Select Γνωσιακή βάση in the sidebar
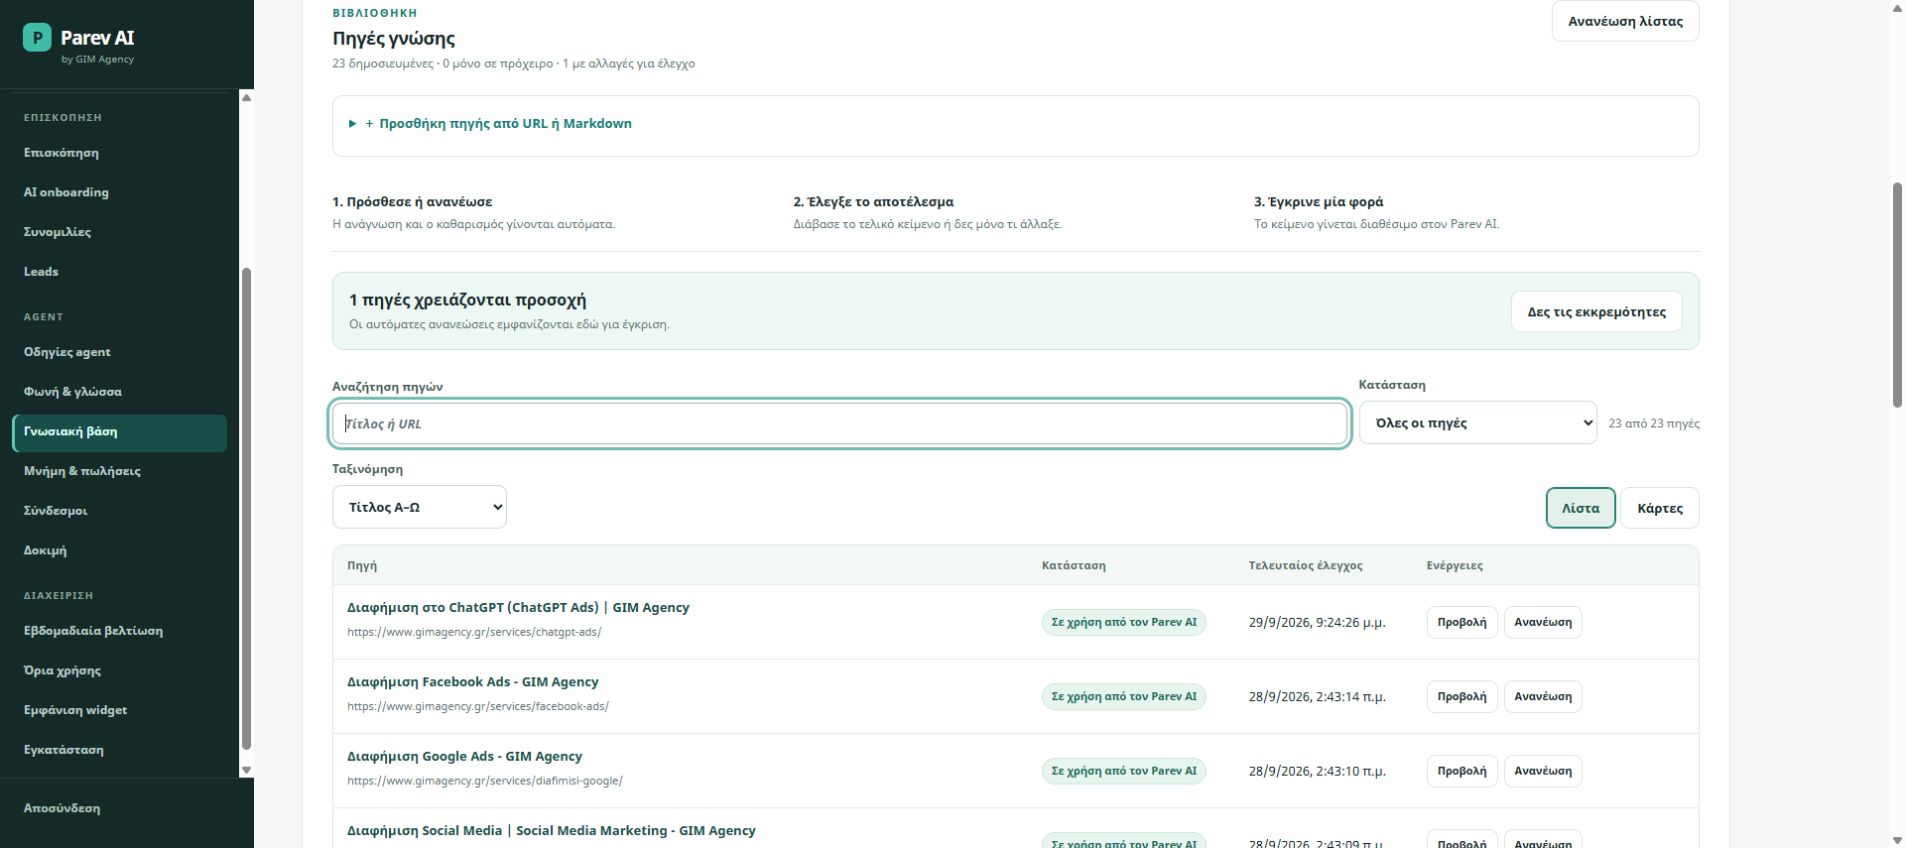Image resolution: width=1905 pixels, height=848 pixels. (x=120, y=432)
